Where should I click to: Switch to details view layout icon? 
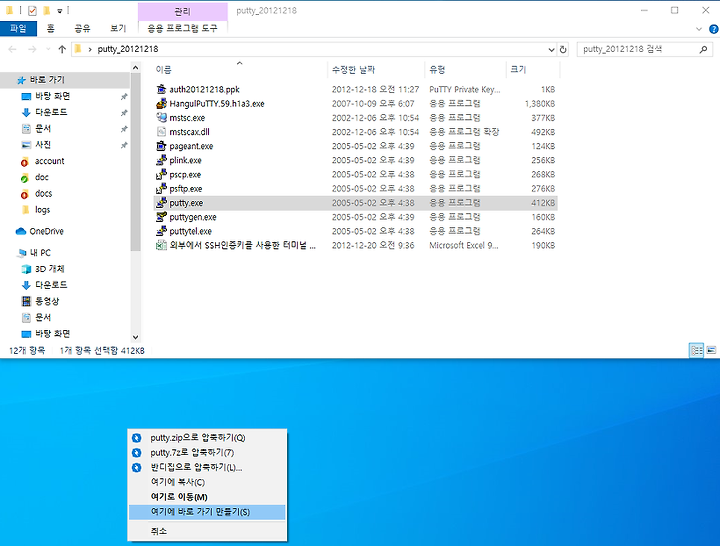point(697,350)
